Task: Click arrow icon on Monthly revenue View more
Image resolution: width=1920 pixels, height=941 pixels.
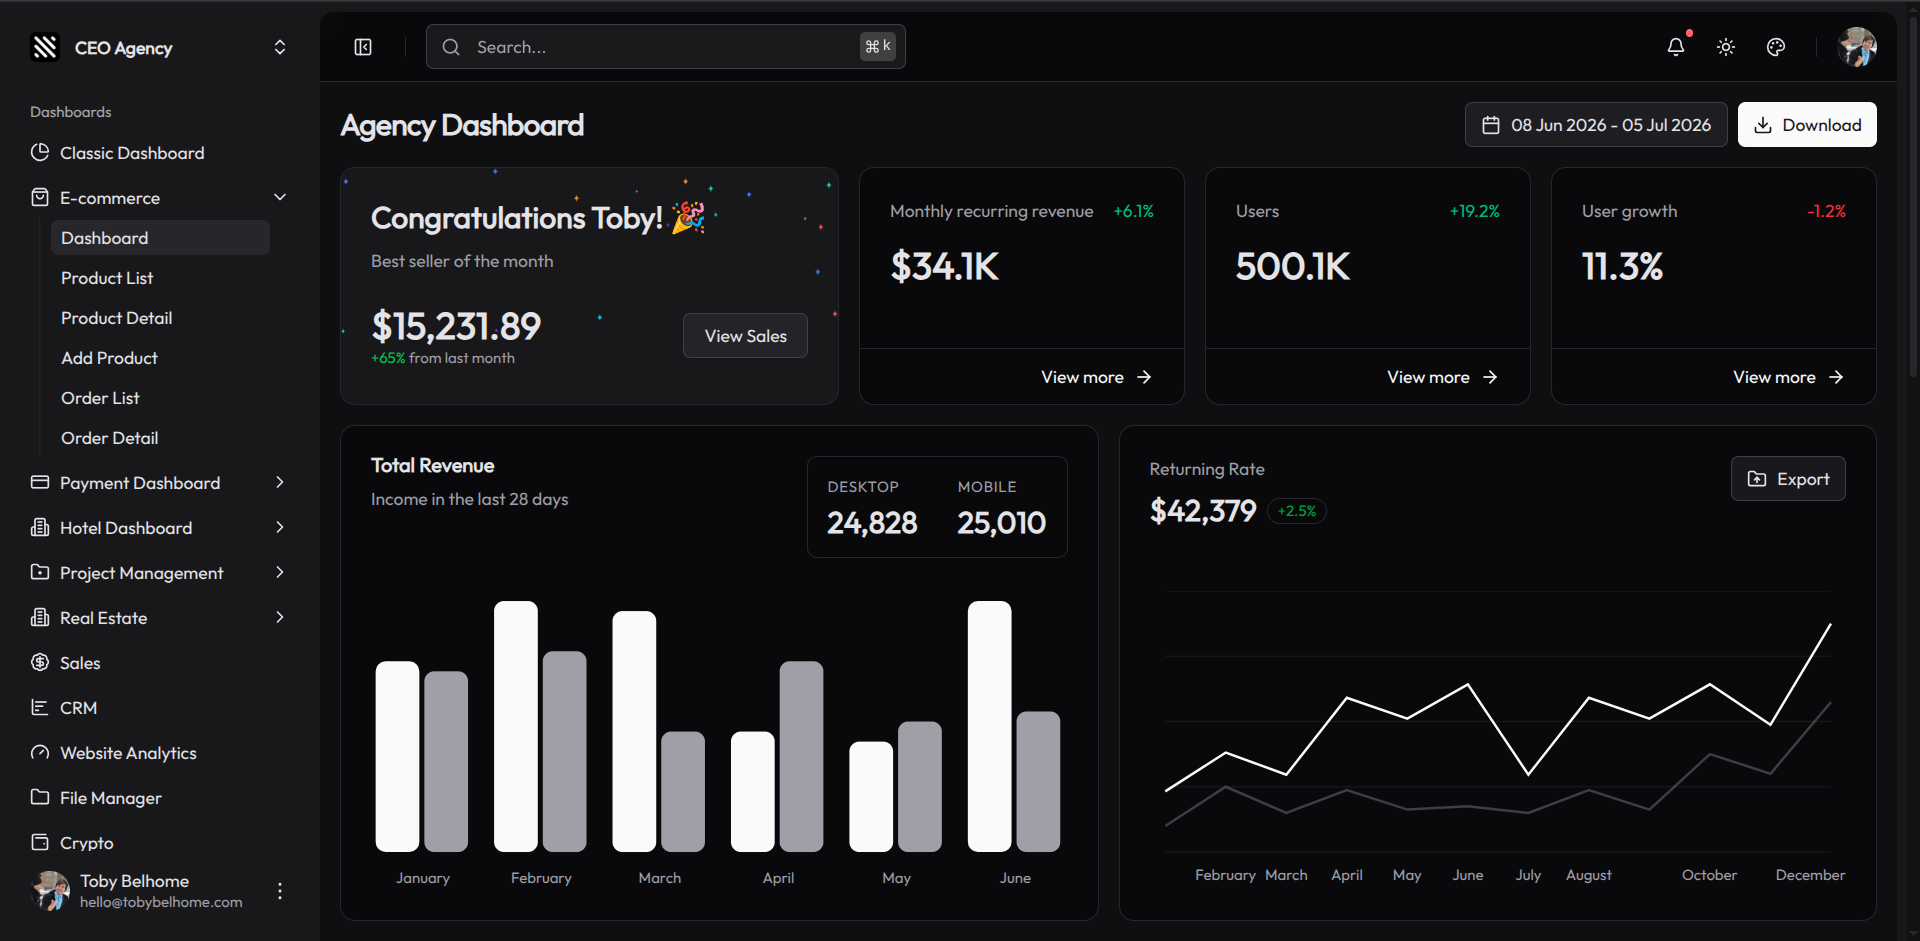Action: (1144, 377)
